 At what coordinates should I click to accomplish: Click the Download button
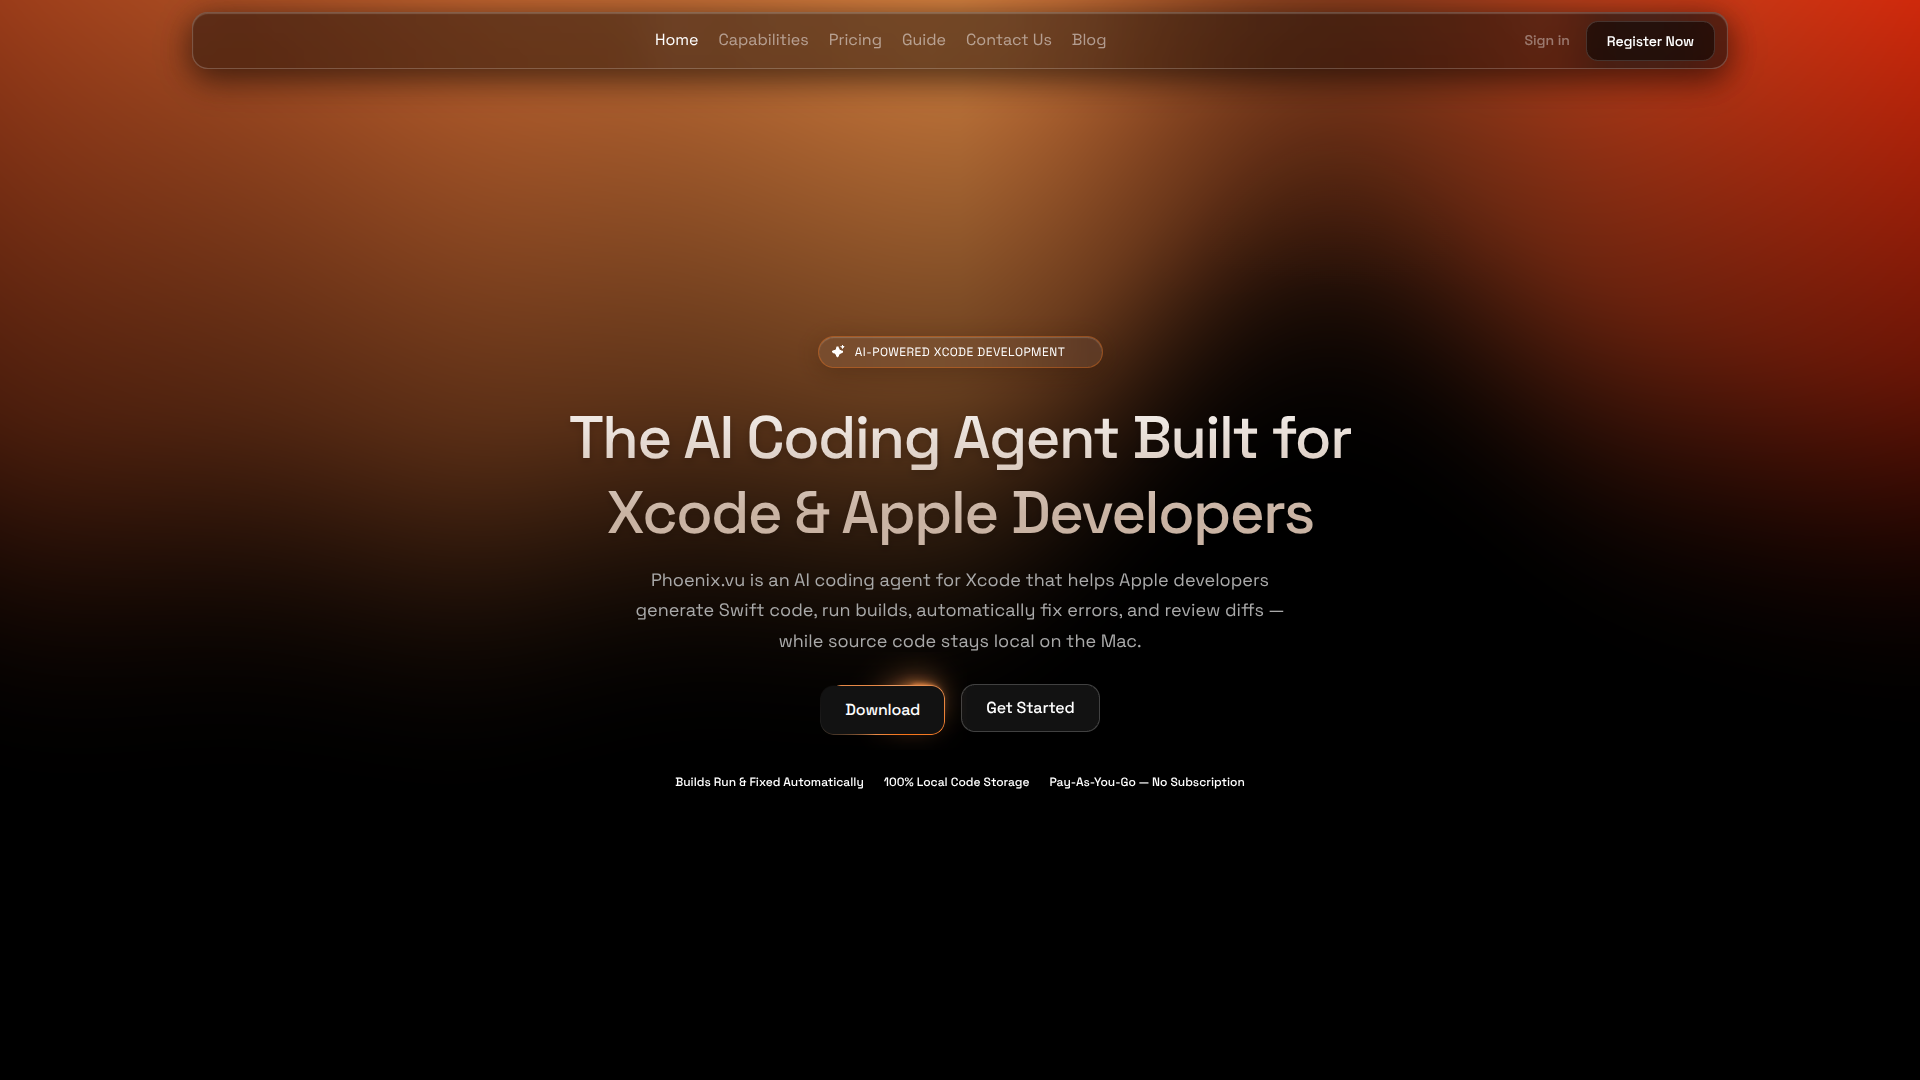click(x=882, y=710)
